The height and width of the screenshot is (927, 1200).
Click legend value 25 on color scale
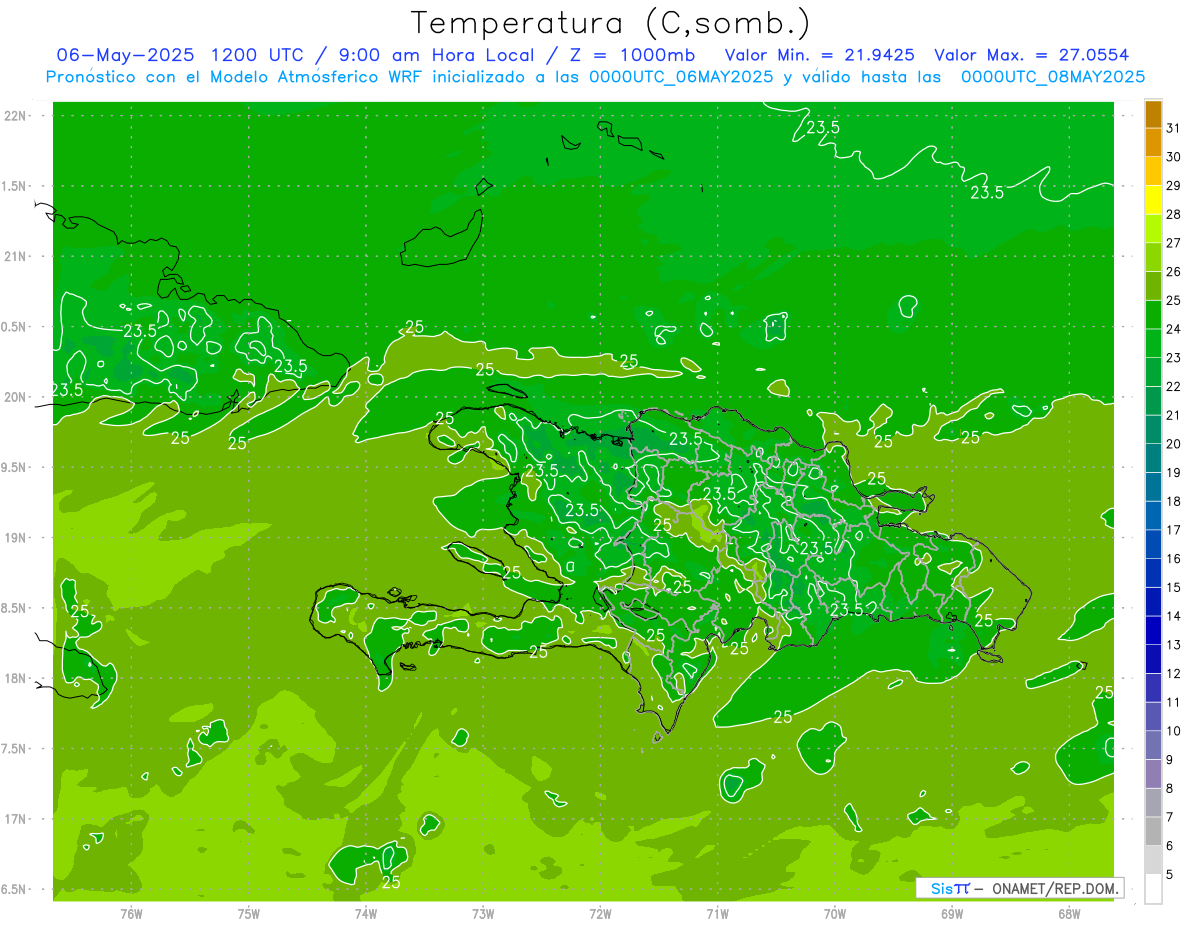(x=1174, y=300)
